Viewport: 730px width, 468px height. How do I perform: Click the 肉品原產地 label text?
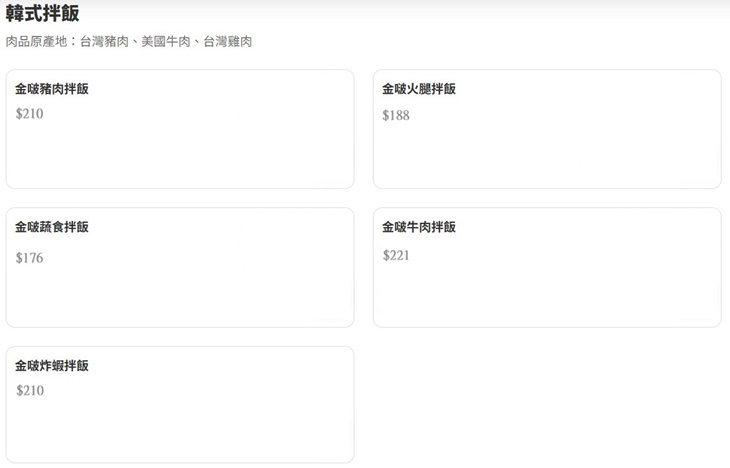[35, 42]
